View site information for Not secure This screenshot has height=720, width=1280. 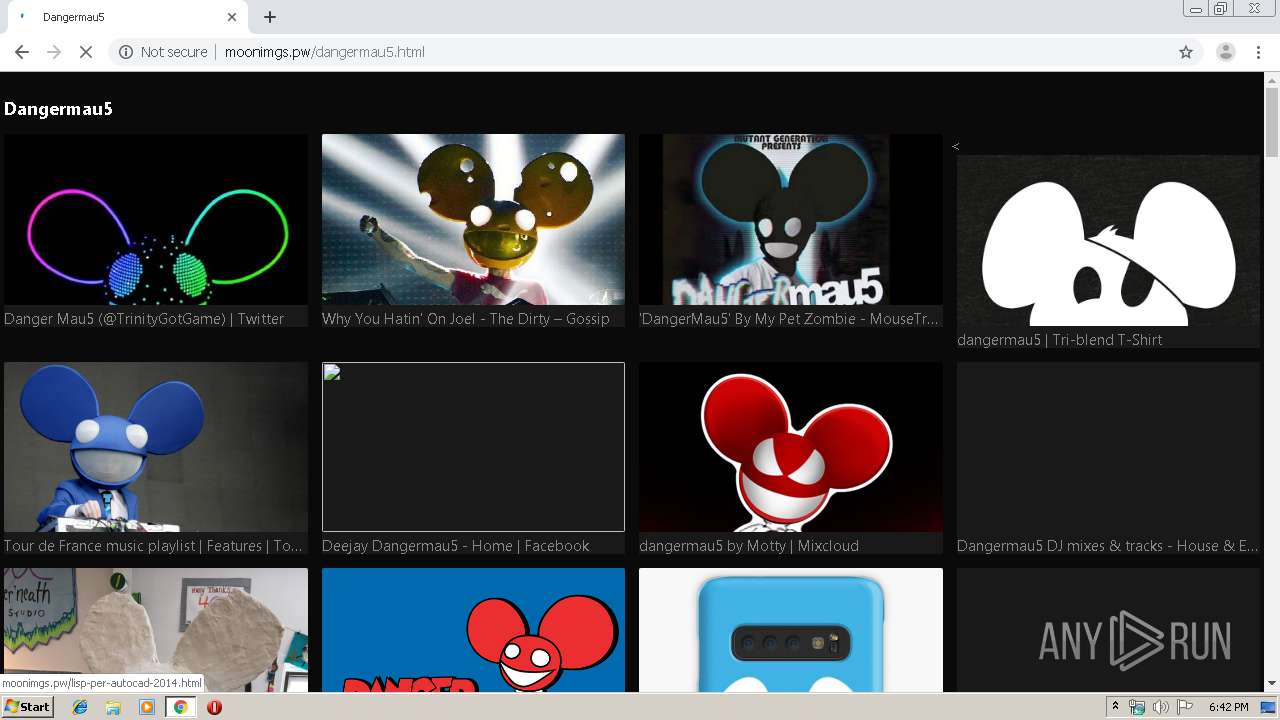pos(163,52)
